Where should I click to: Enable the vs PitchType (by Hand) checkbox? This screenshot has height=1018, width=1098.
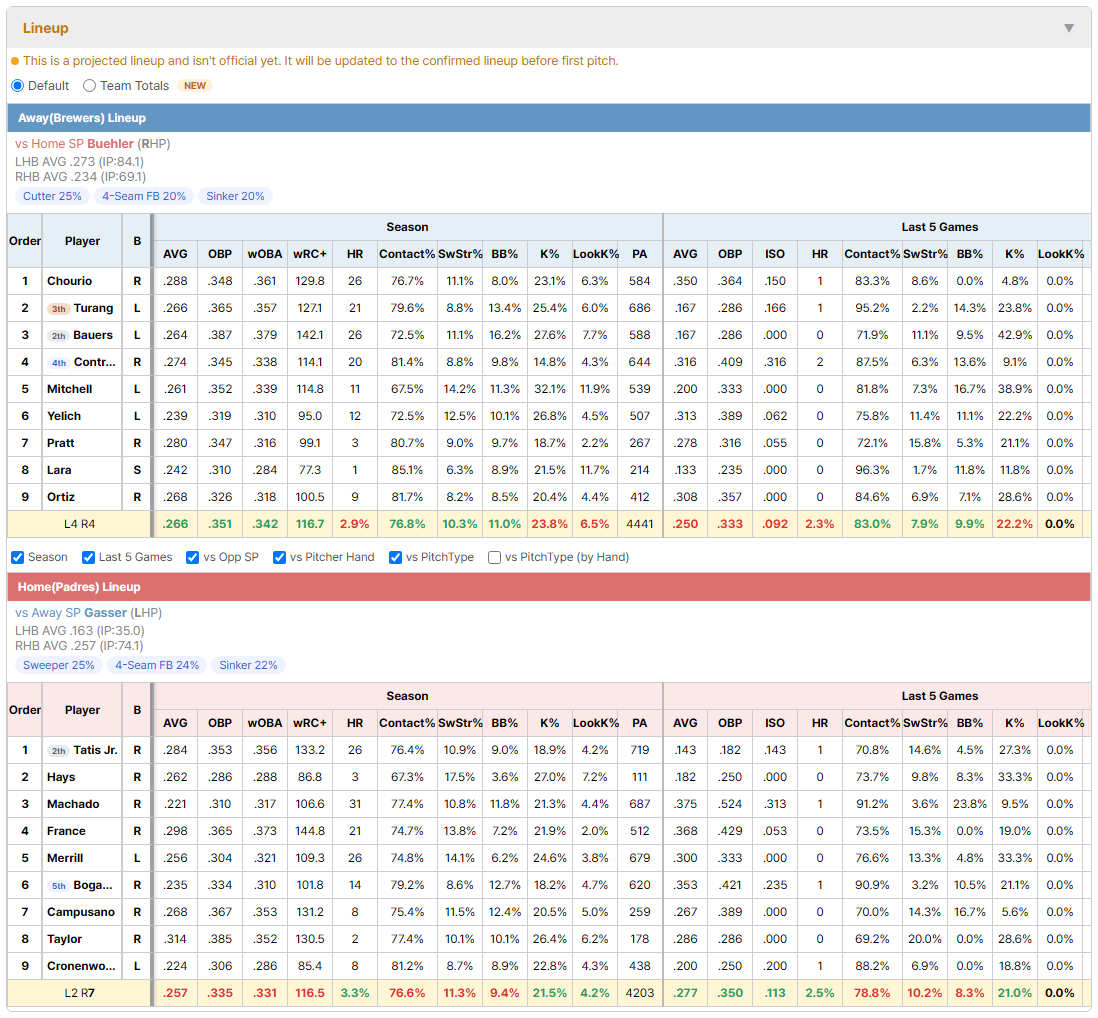click(494, 557)
